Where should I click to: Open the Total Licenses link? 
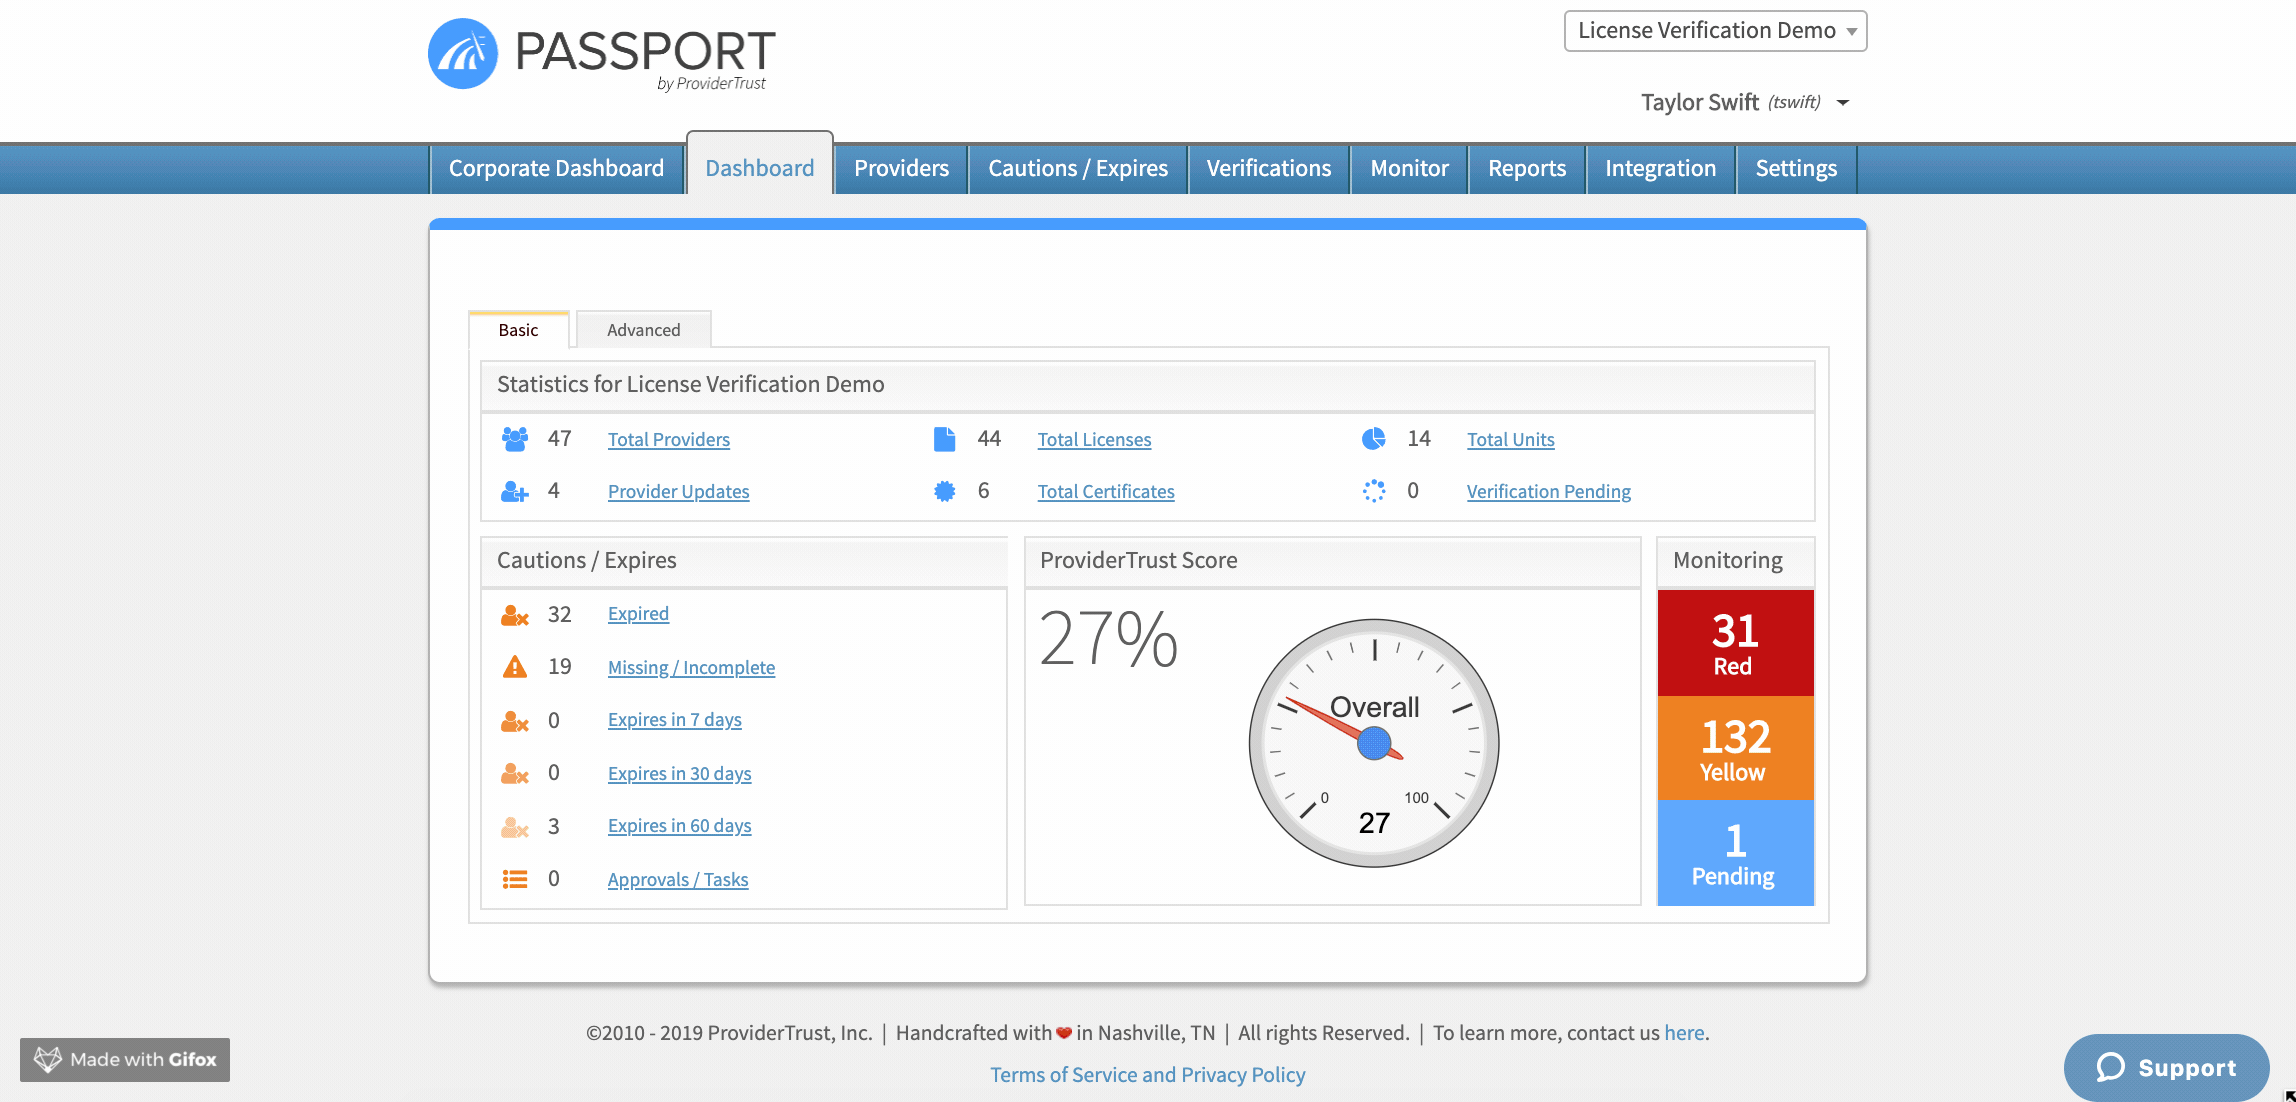pos(1094,439)
